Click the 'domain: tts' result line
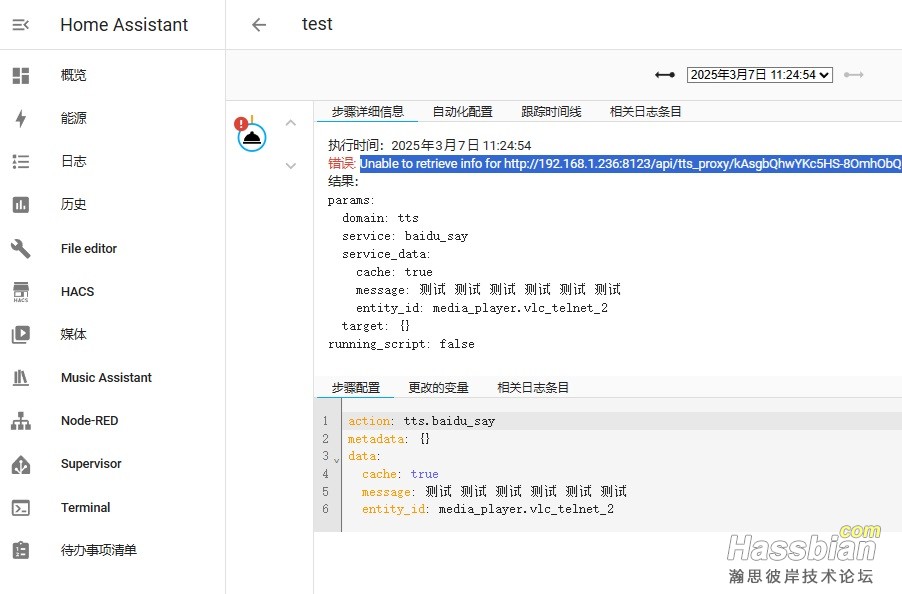 [x=380, y=219]
